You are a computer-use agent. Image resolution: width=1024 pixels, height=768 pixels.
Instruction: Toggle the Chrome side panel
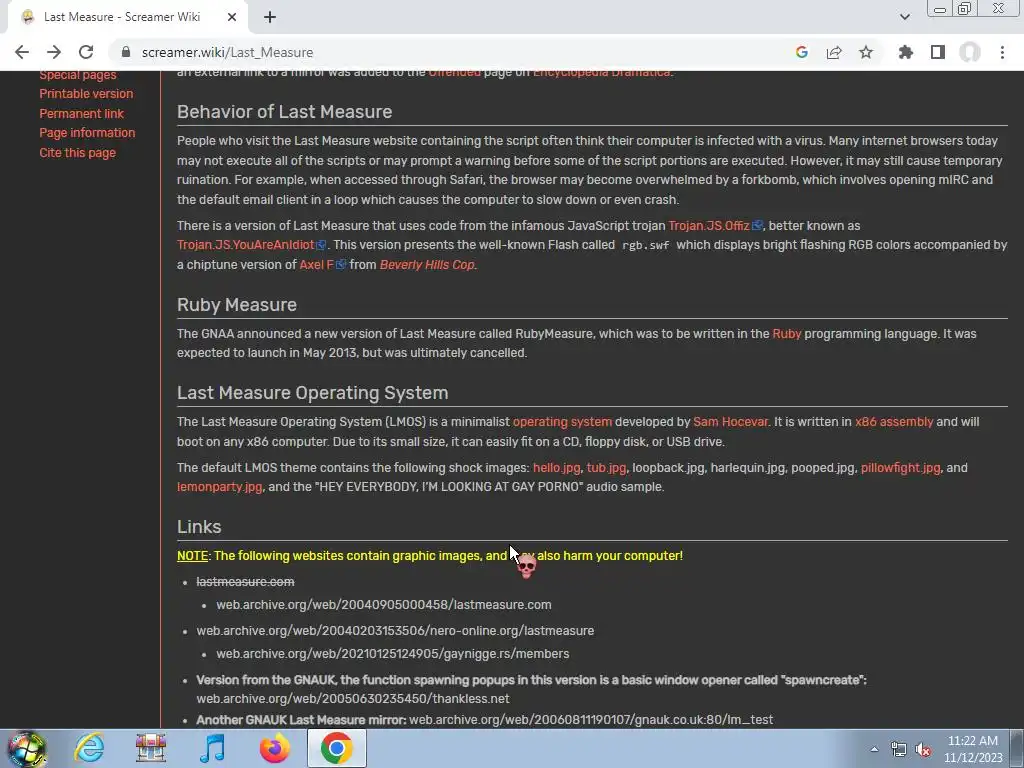coord(938,52)
